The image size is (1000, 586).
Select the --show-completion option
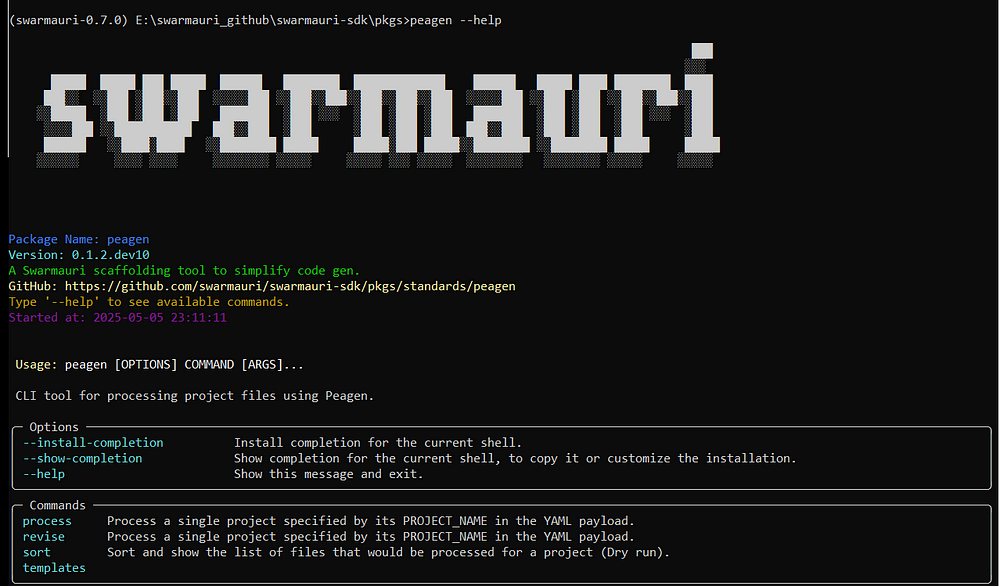click(x=82, y=458)
